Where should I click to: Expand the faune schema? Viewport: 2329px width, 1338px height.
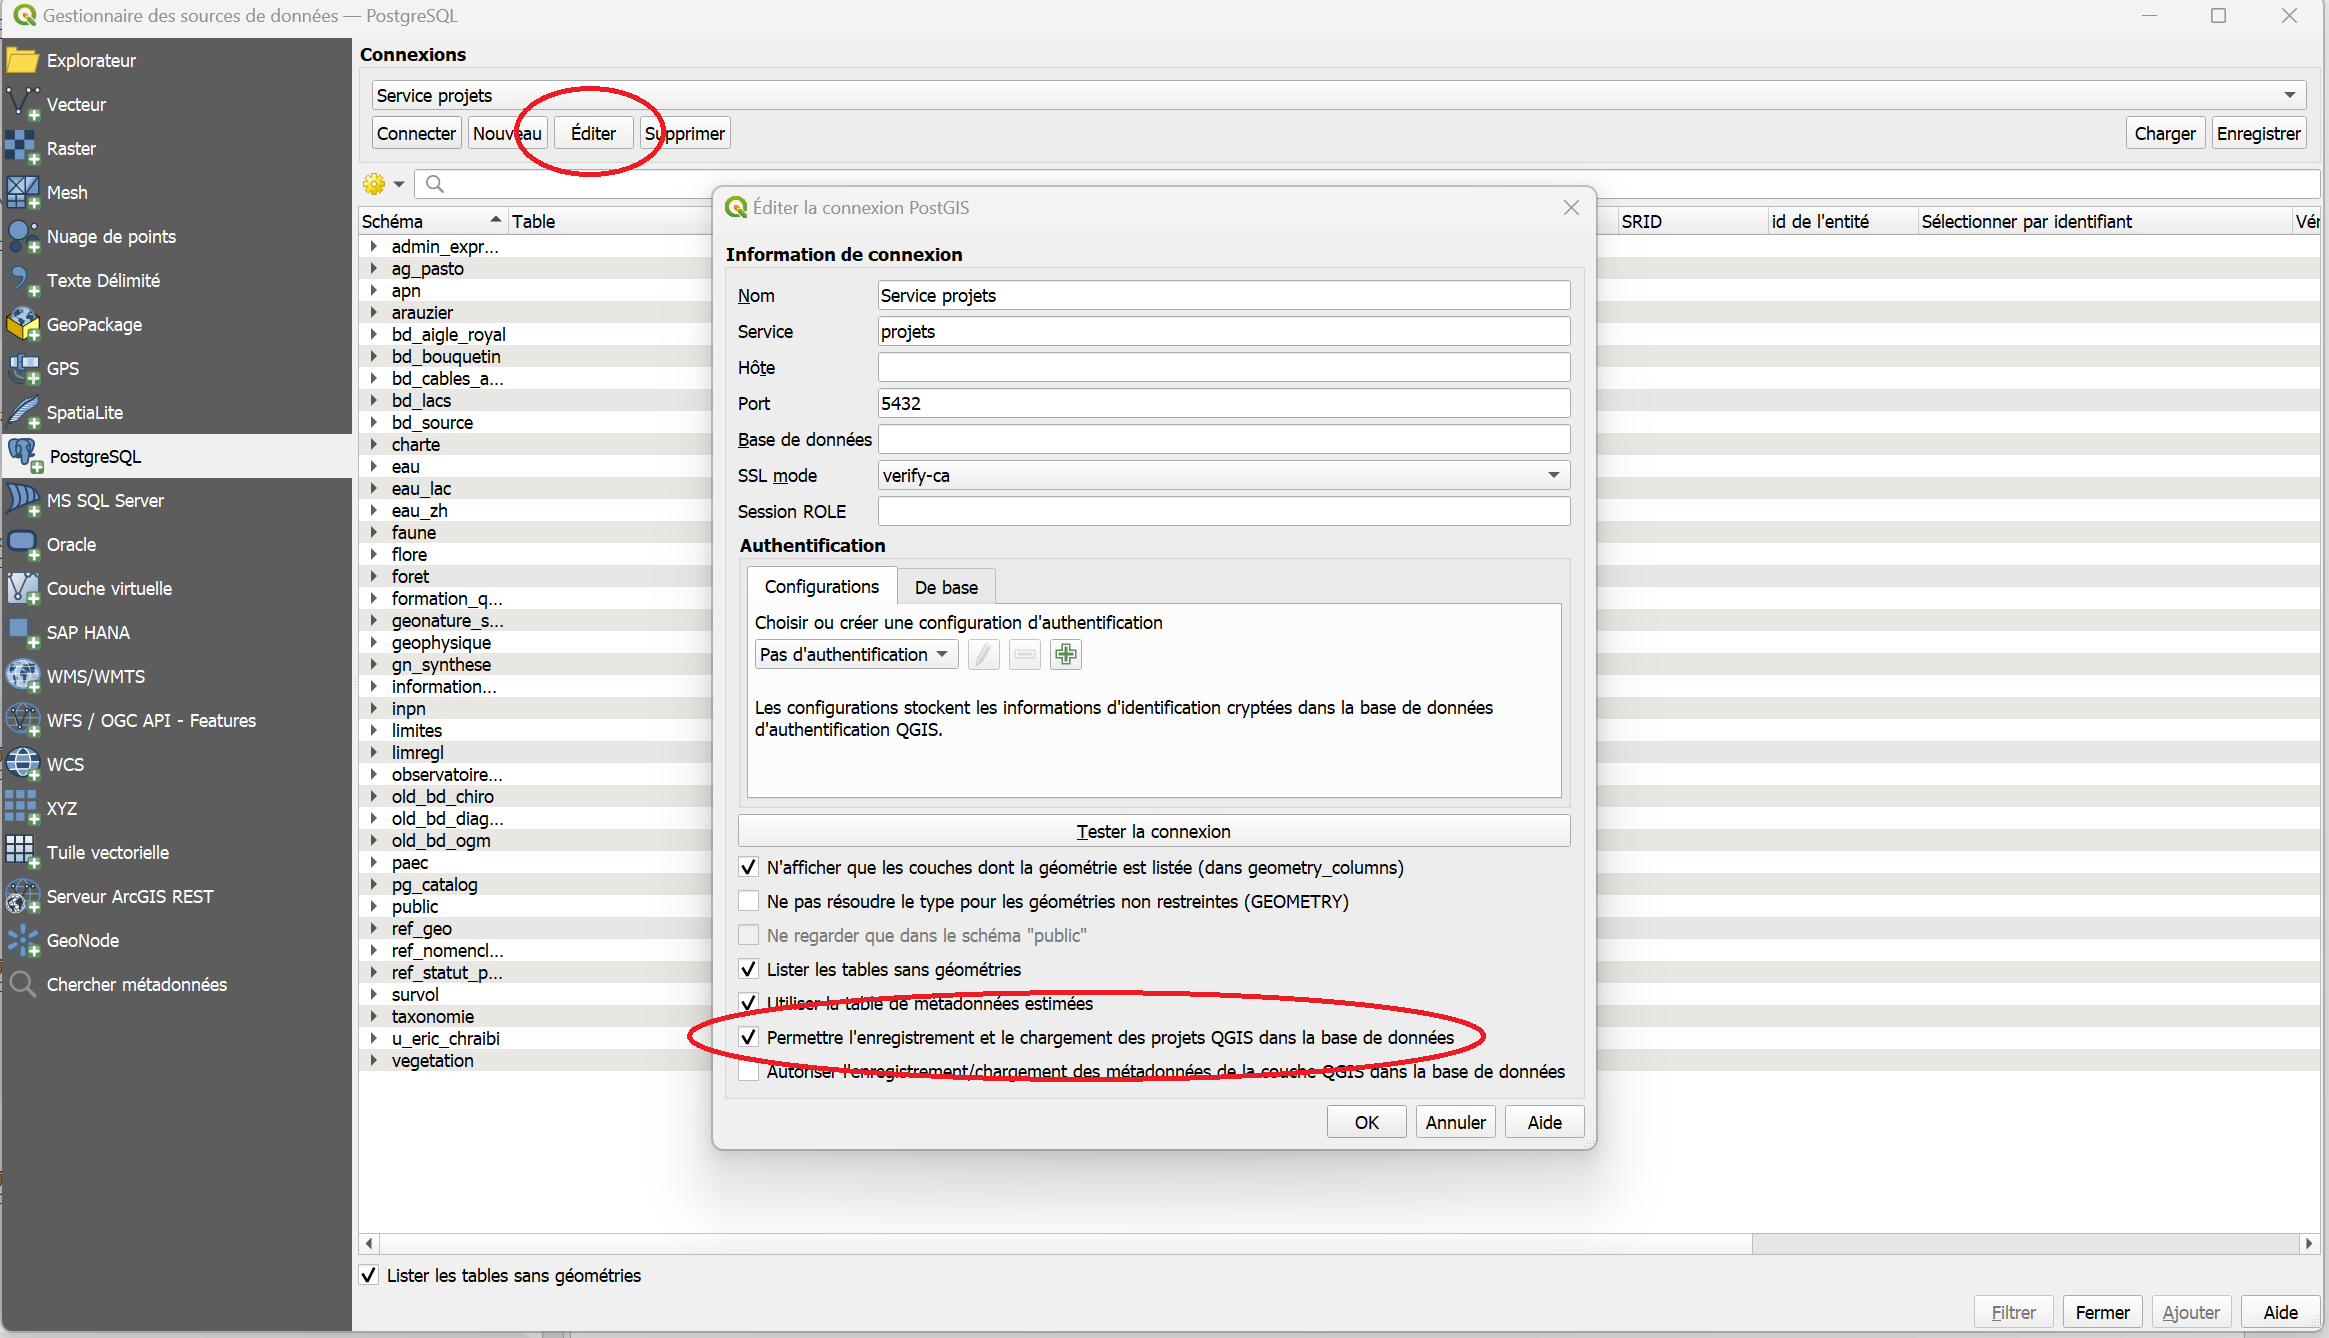pyautogui.click(x=373, y=532)
